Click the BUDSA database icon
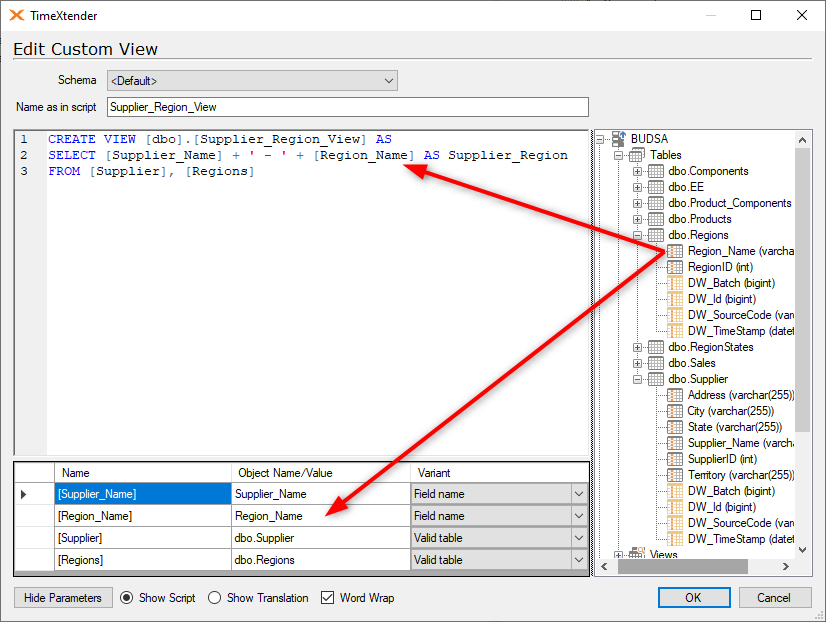 (619, 139)
